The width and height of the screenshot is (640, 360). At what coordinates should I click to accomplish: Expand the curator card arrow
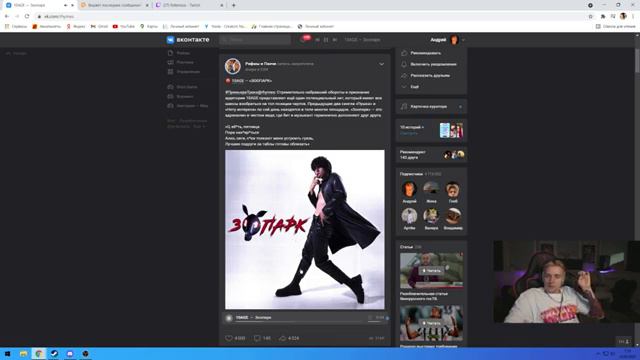coord(460,107)
